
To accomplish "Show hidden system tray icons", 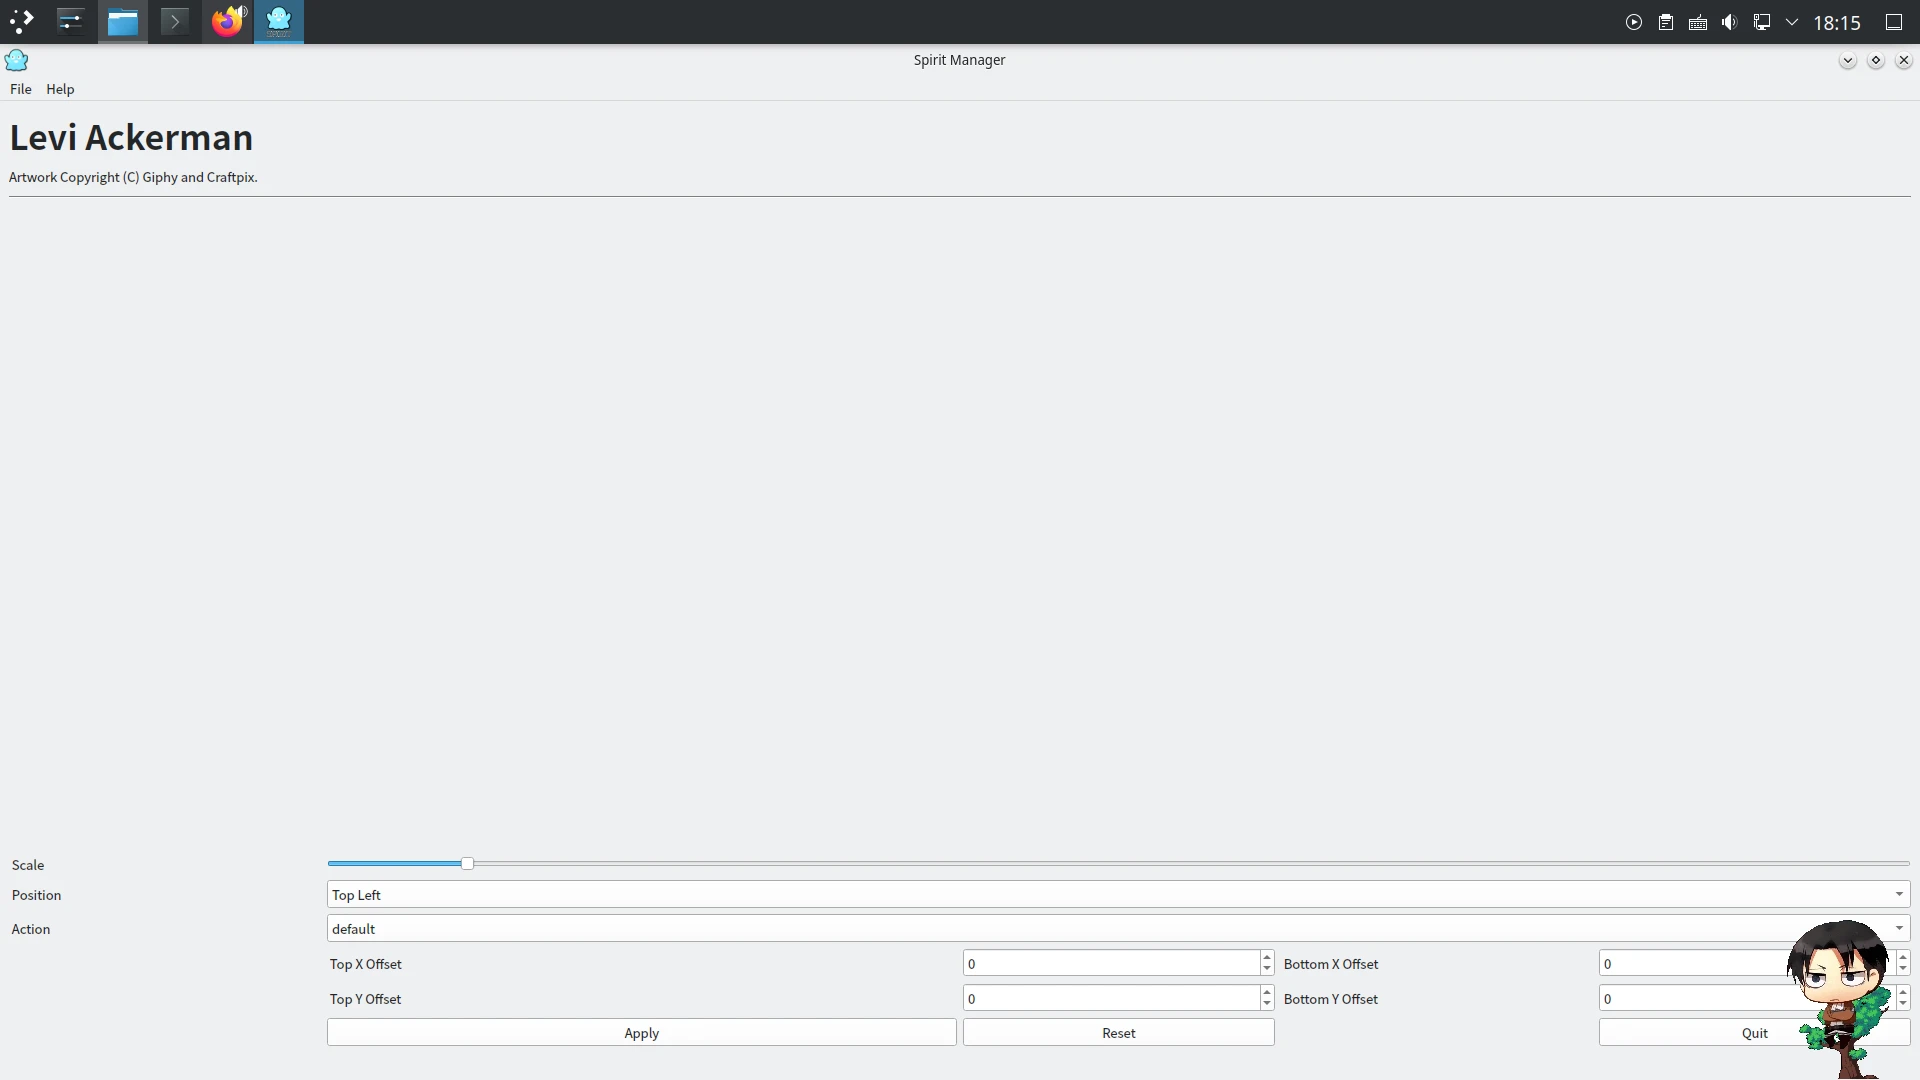I will [1792, 22].
